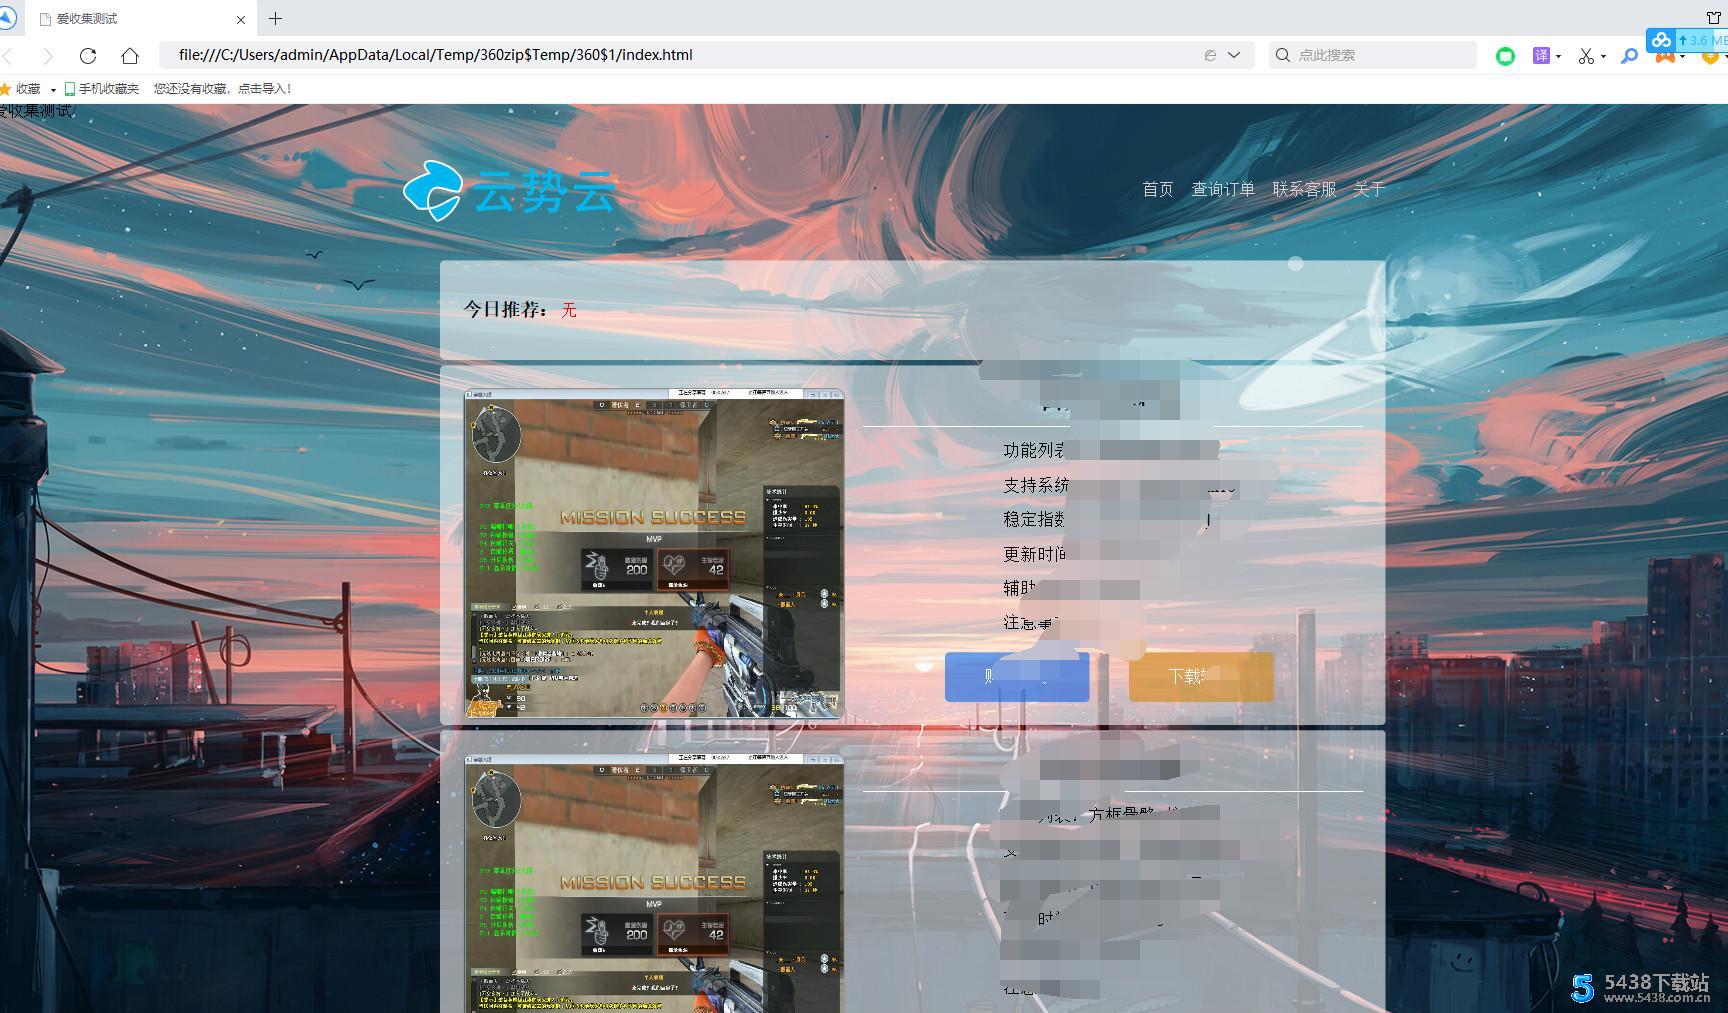Go to the browser home page icon
Viewport: 1728px width, 1013px height.
pyautogui.click(x=130, y=56)
